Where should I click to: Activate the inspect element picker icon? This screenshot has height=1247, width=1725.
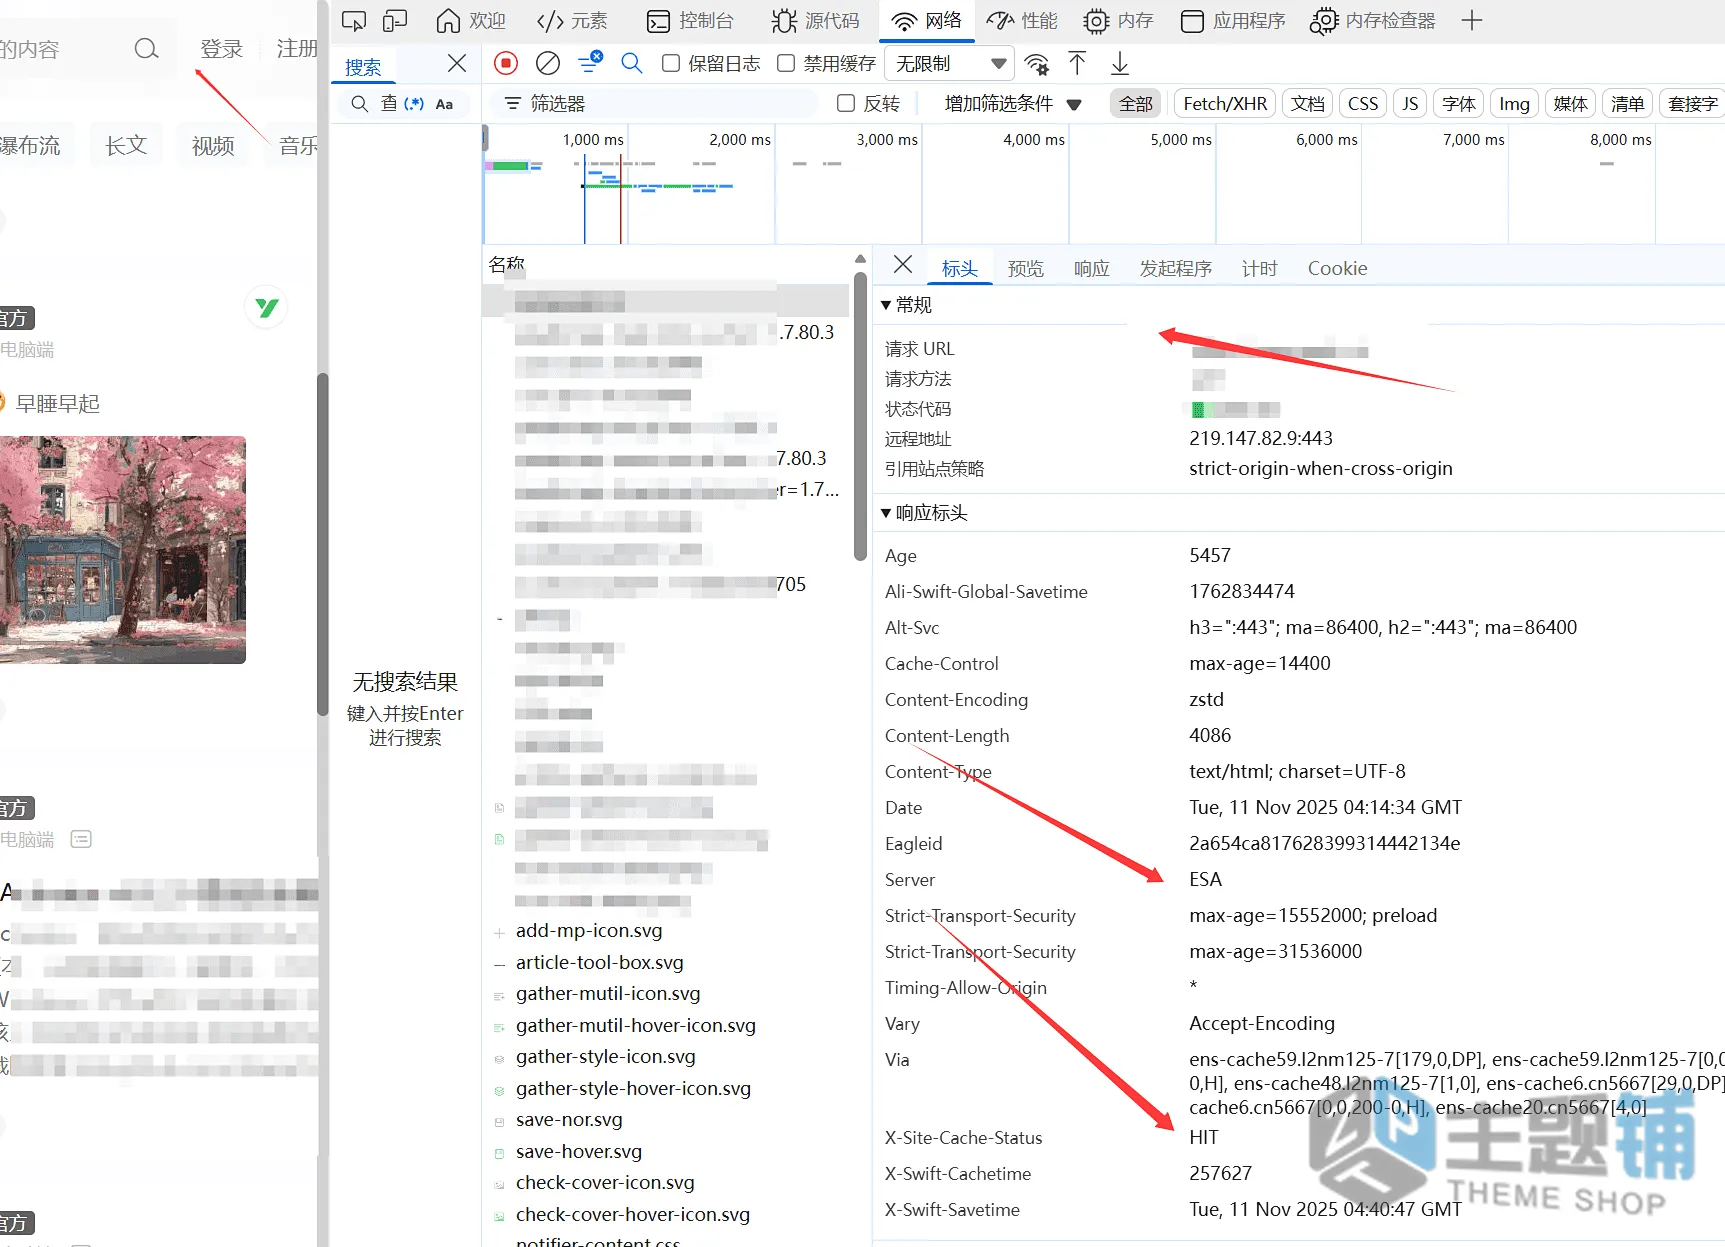(354, 21)
